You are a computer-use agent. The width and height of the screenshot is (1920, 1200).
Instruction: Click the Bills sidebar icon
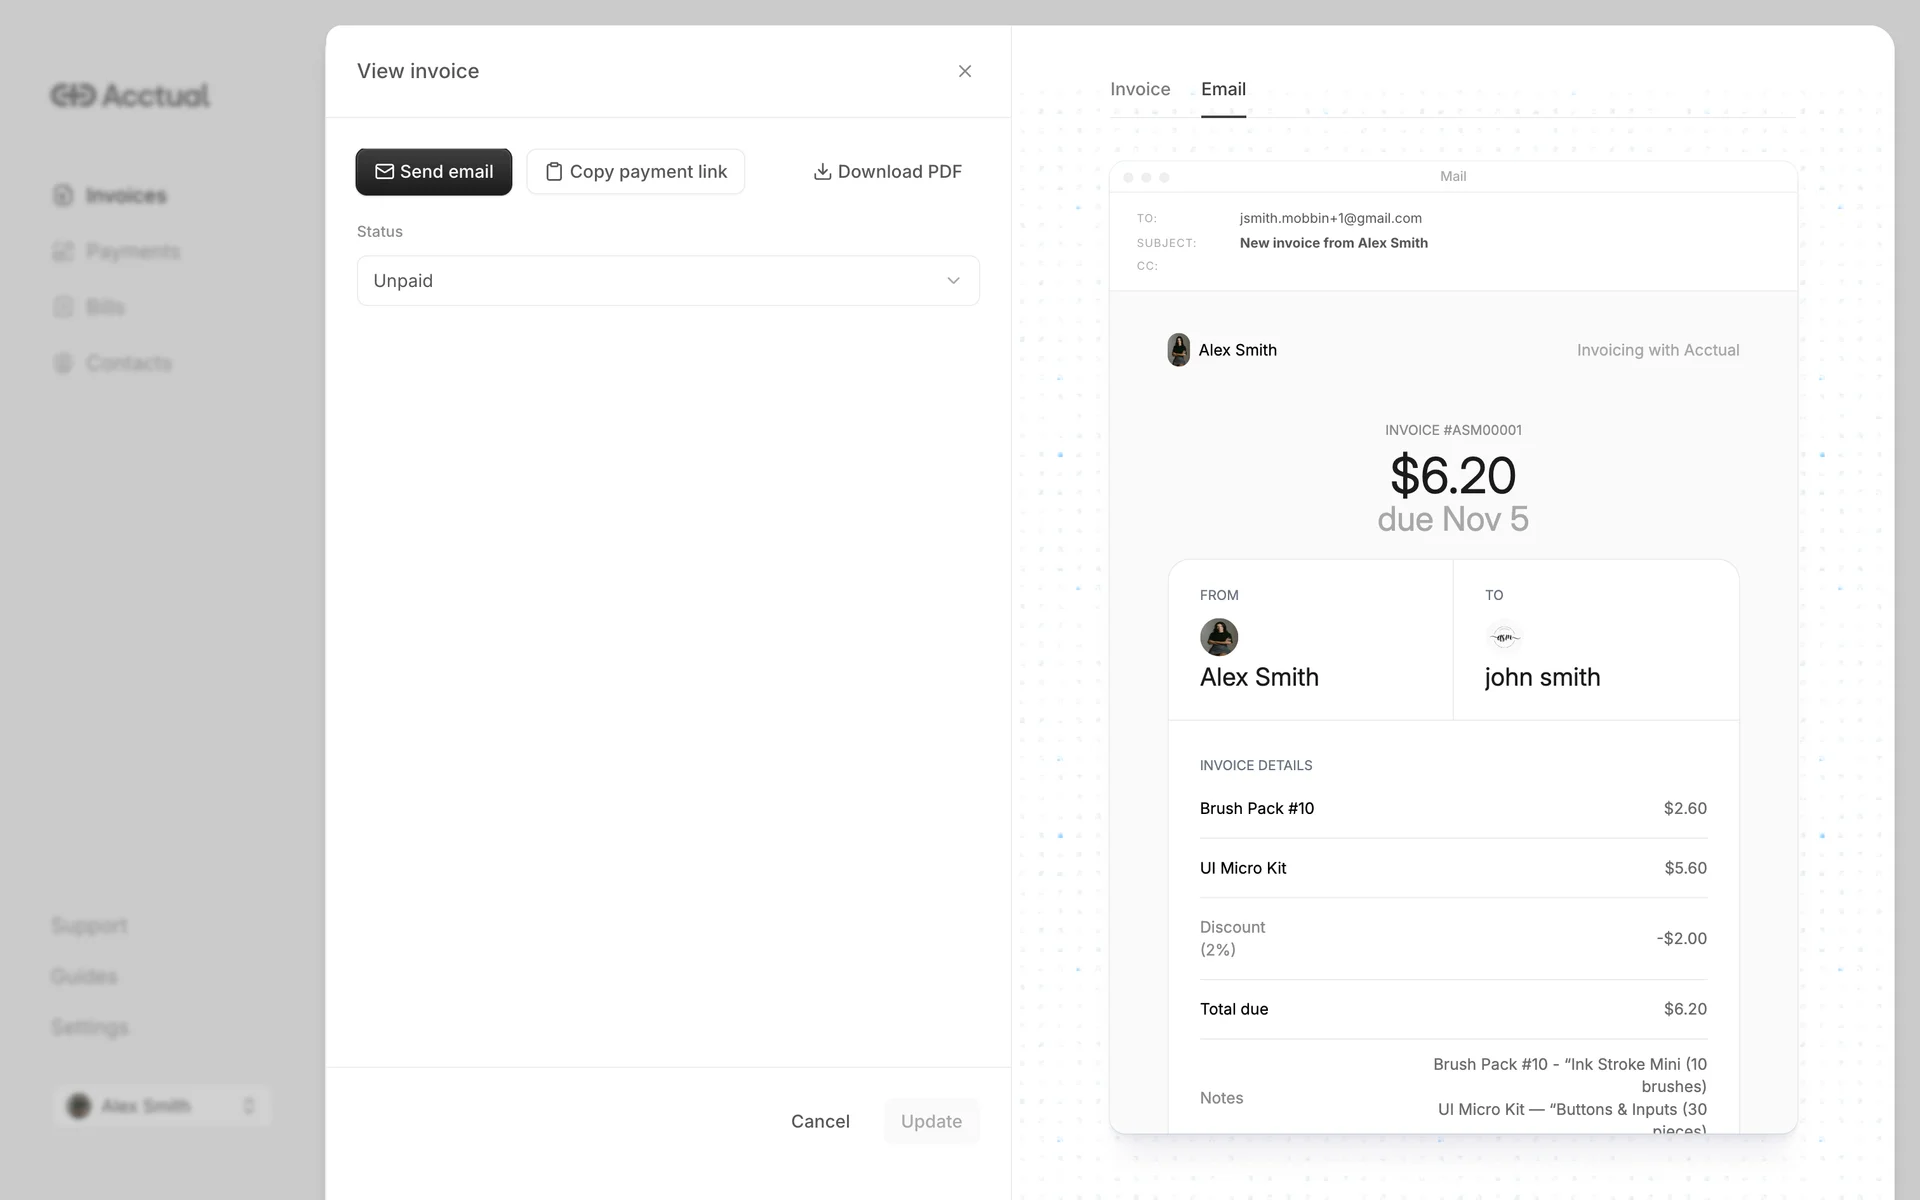click(x=63, y=307)
